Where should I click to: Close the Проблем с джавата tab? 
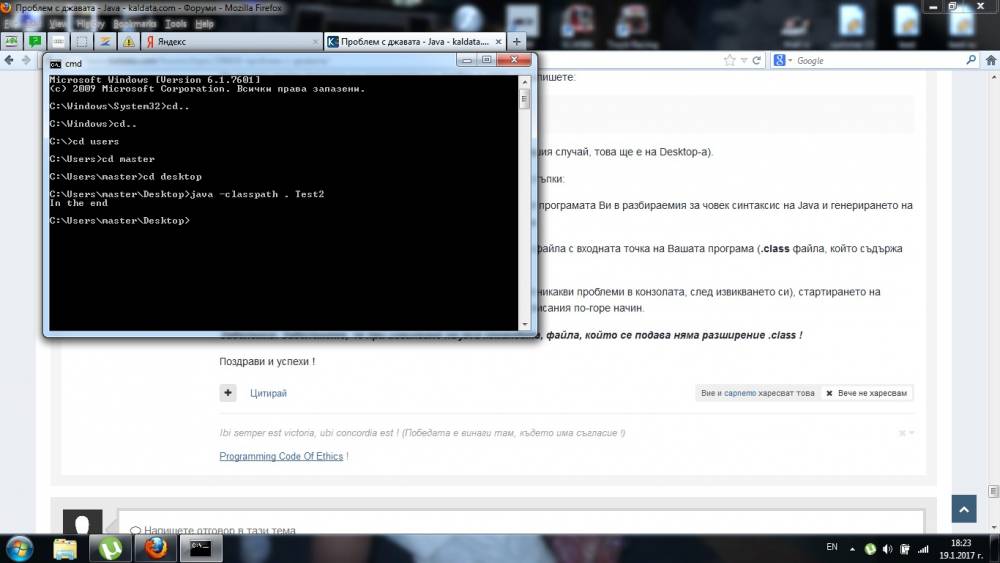498,41
